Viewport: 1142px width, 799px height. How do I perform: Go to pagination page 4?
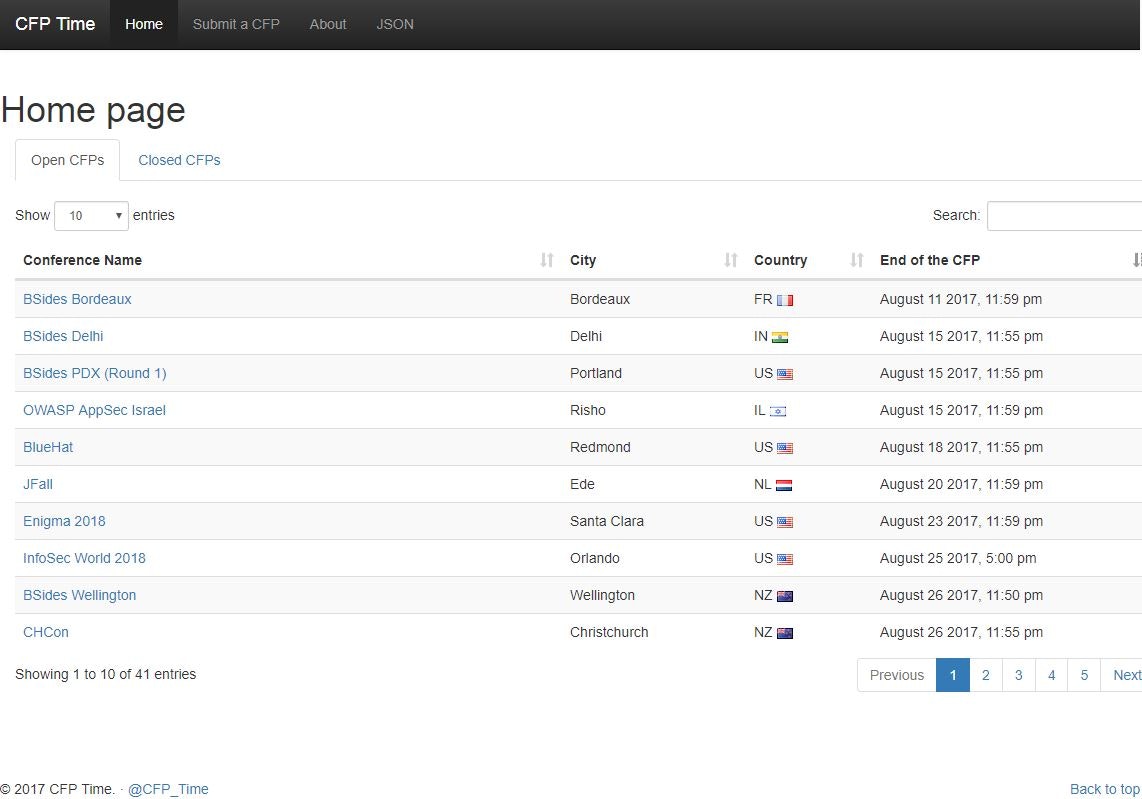point(1051,675)
